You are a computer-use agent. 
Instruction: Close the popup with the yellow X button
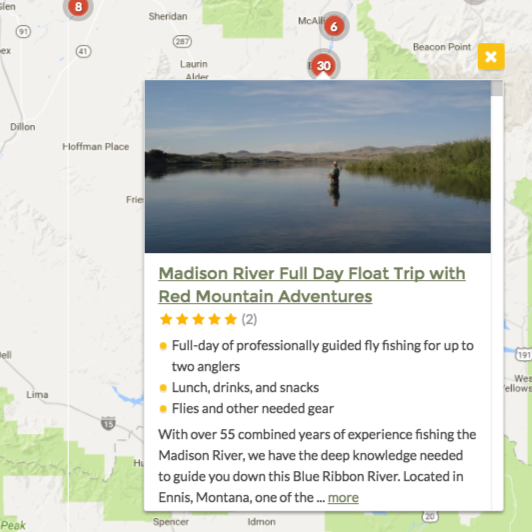pos(491,56)
